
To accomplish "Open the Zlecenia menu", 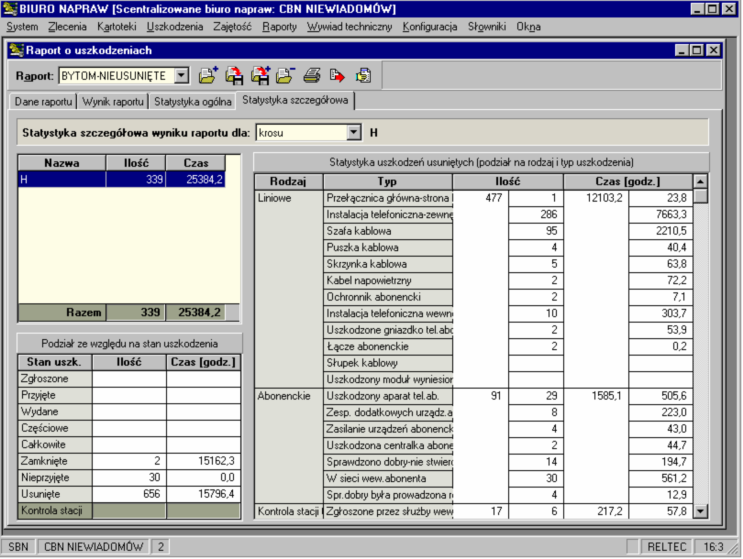I will click(67, 27).
